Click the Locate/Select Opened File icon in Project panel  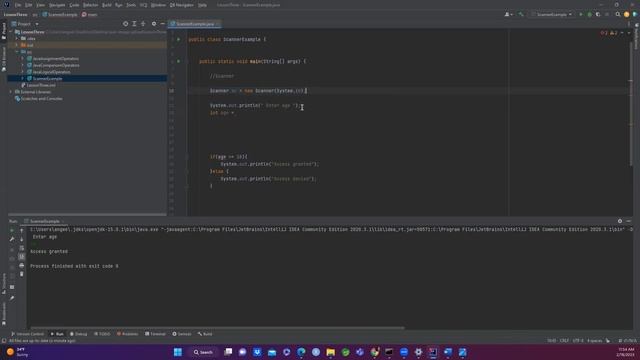(x=125, y=24)
